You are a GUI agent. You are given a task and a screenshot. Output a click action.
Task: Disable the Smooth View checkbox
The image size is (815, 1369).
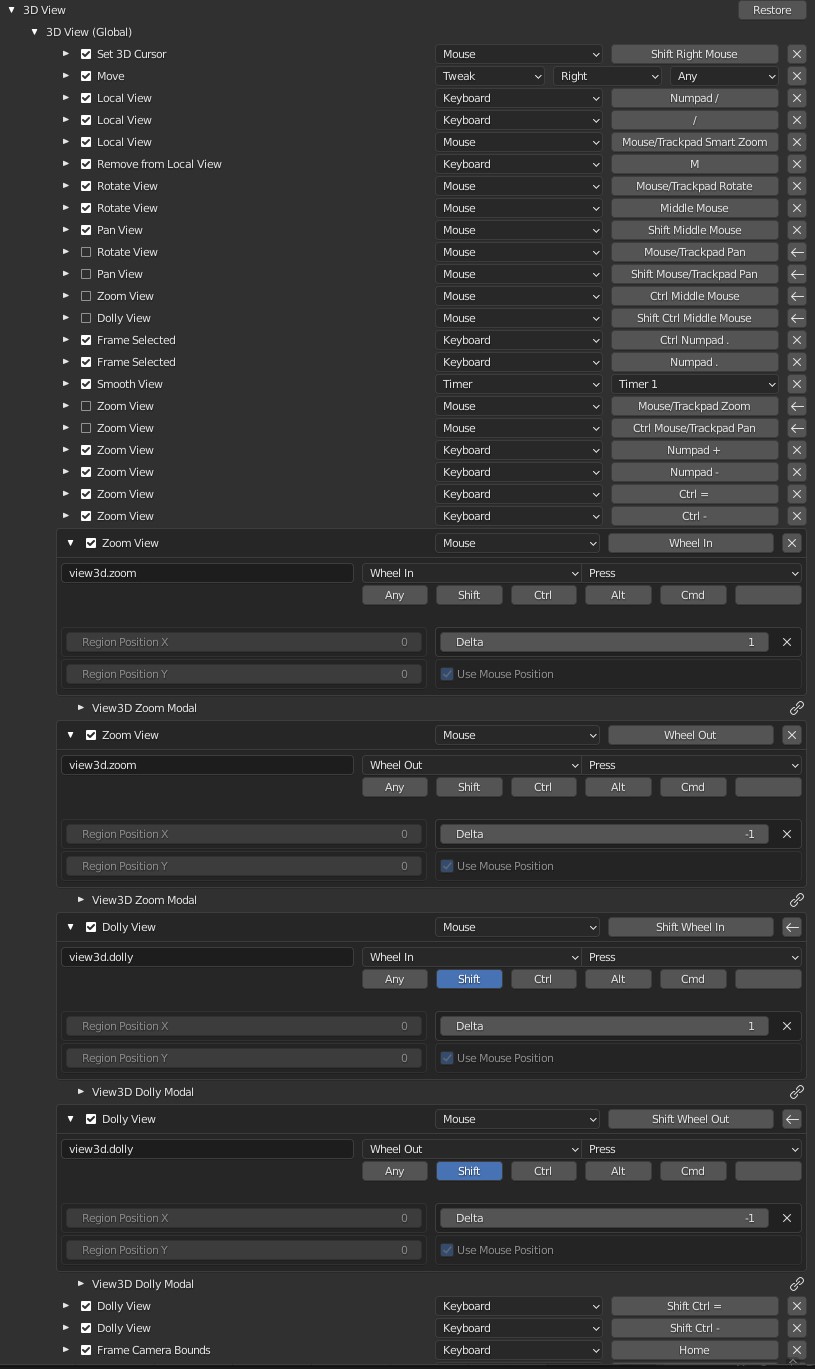tap(86, 384)
